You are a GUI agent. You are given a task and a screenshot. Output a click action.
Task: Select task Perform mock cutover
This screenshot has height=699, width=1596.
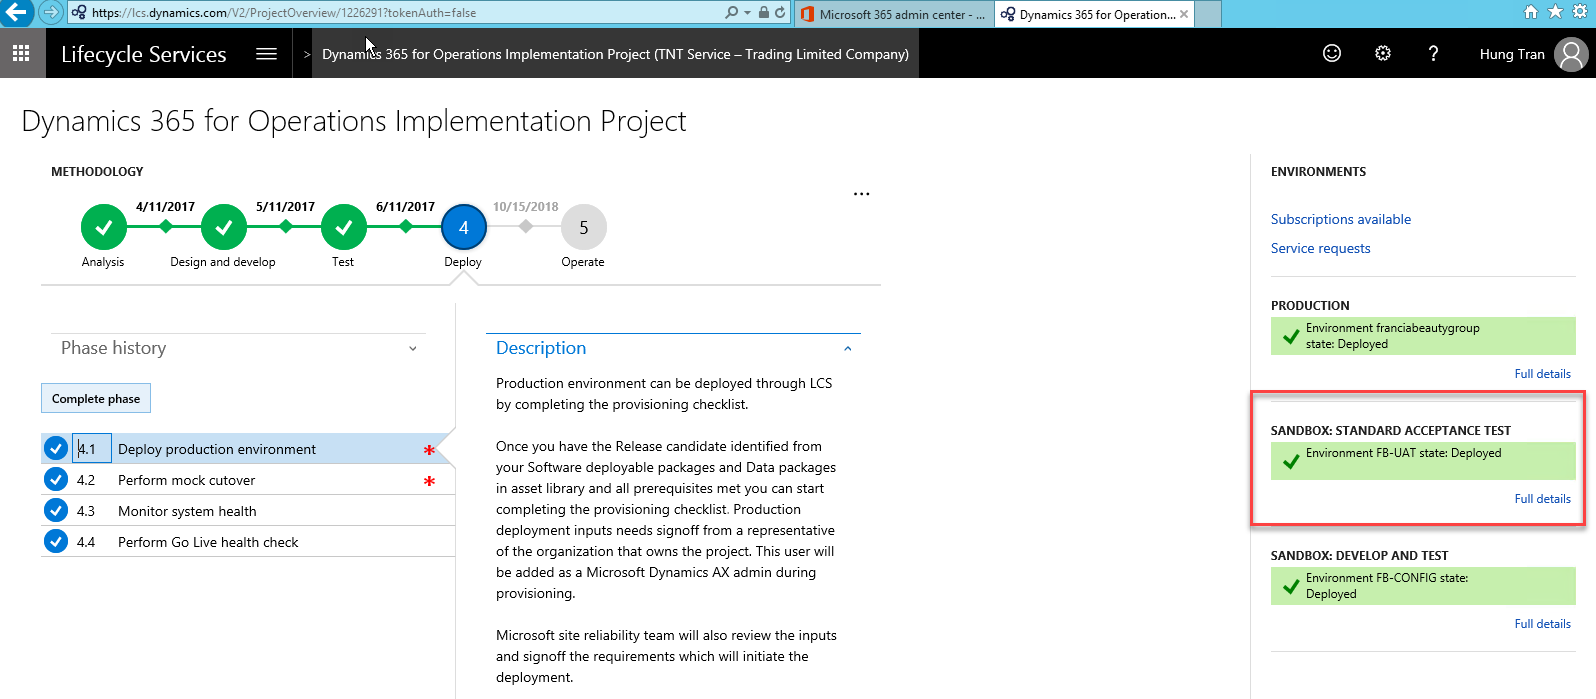[186, 480]
